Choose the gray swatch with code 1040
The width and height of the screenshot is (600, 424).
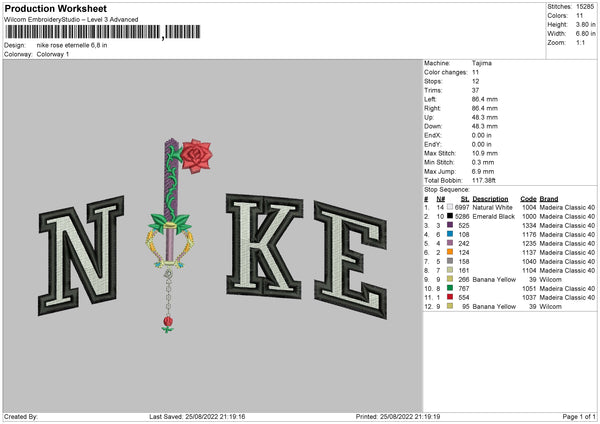coord(450,261)
